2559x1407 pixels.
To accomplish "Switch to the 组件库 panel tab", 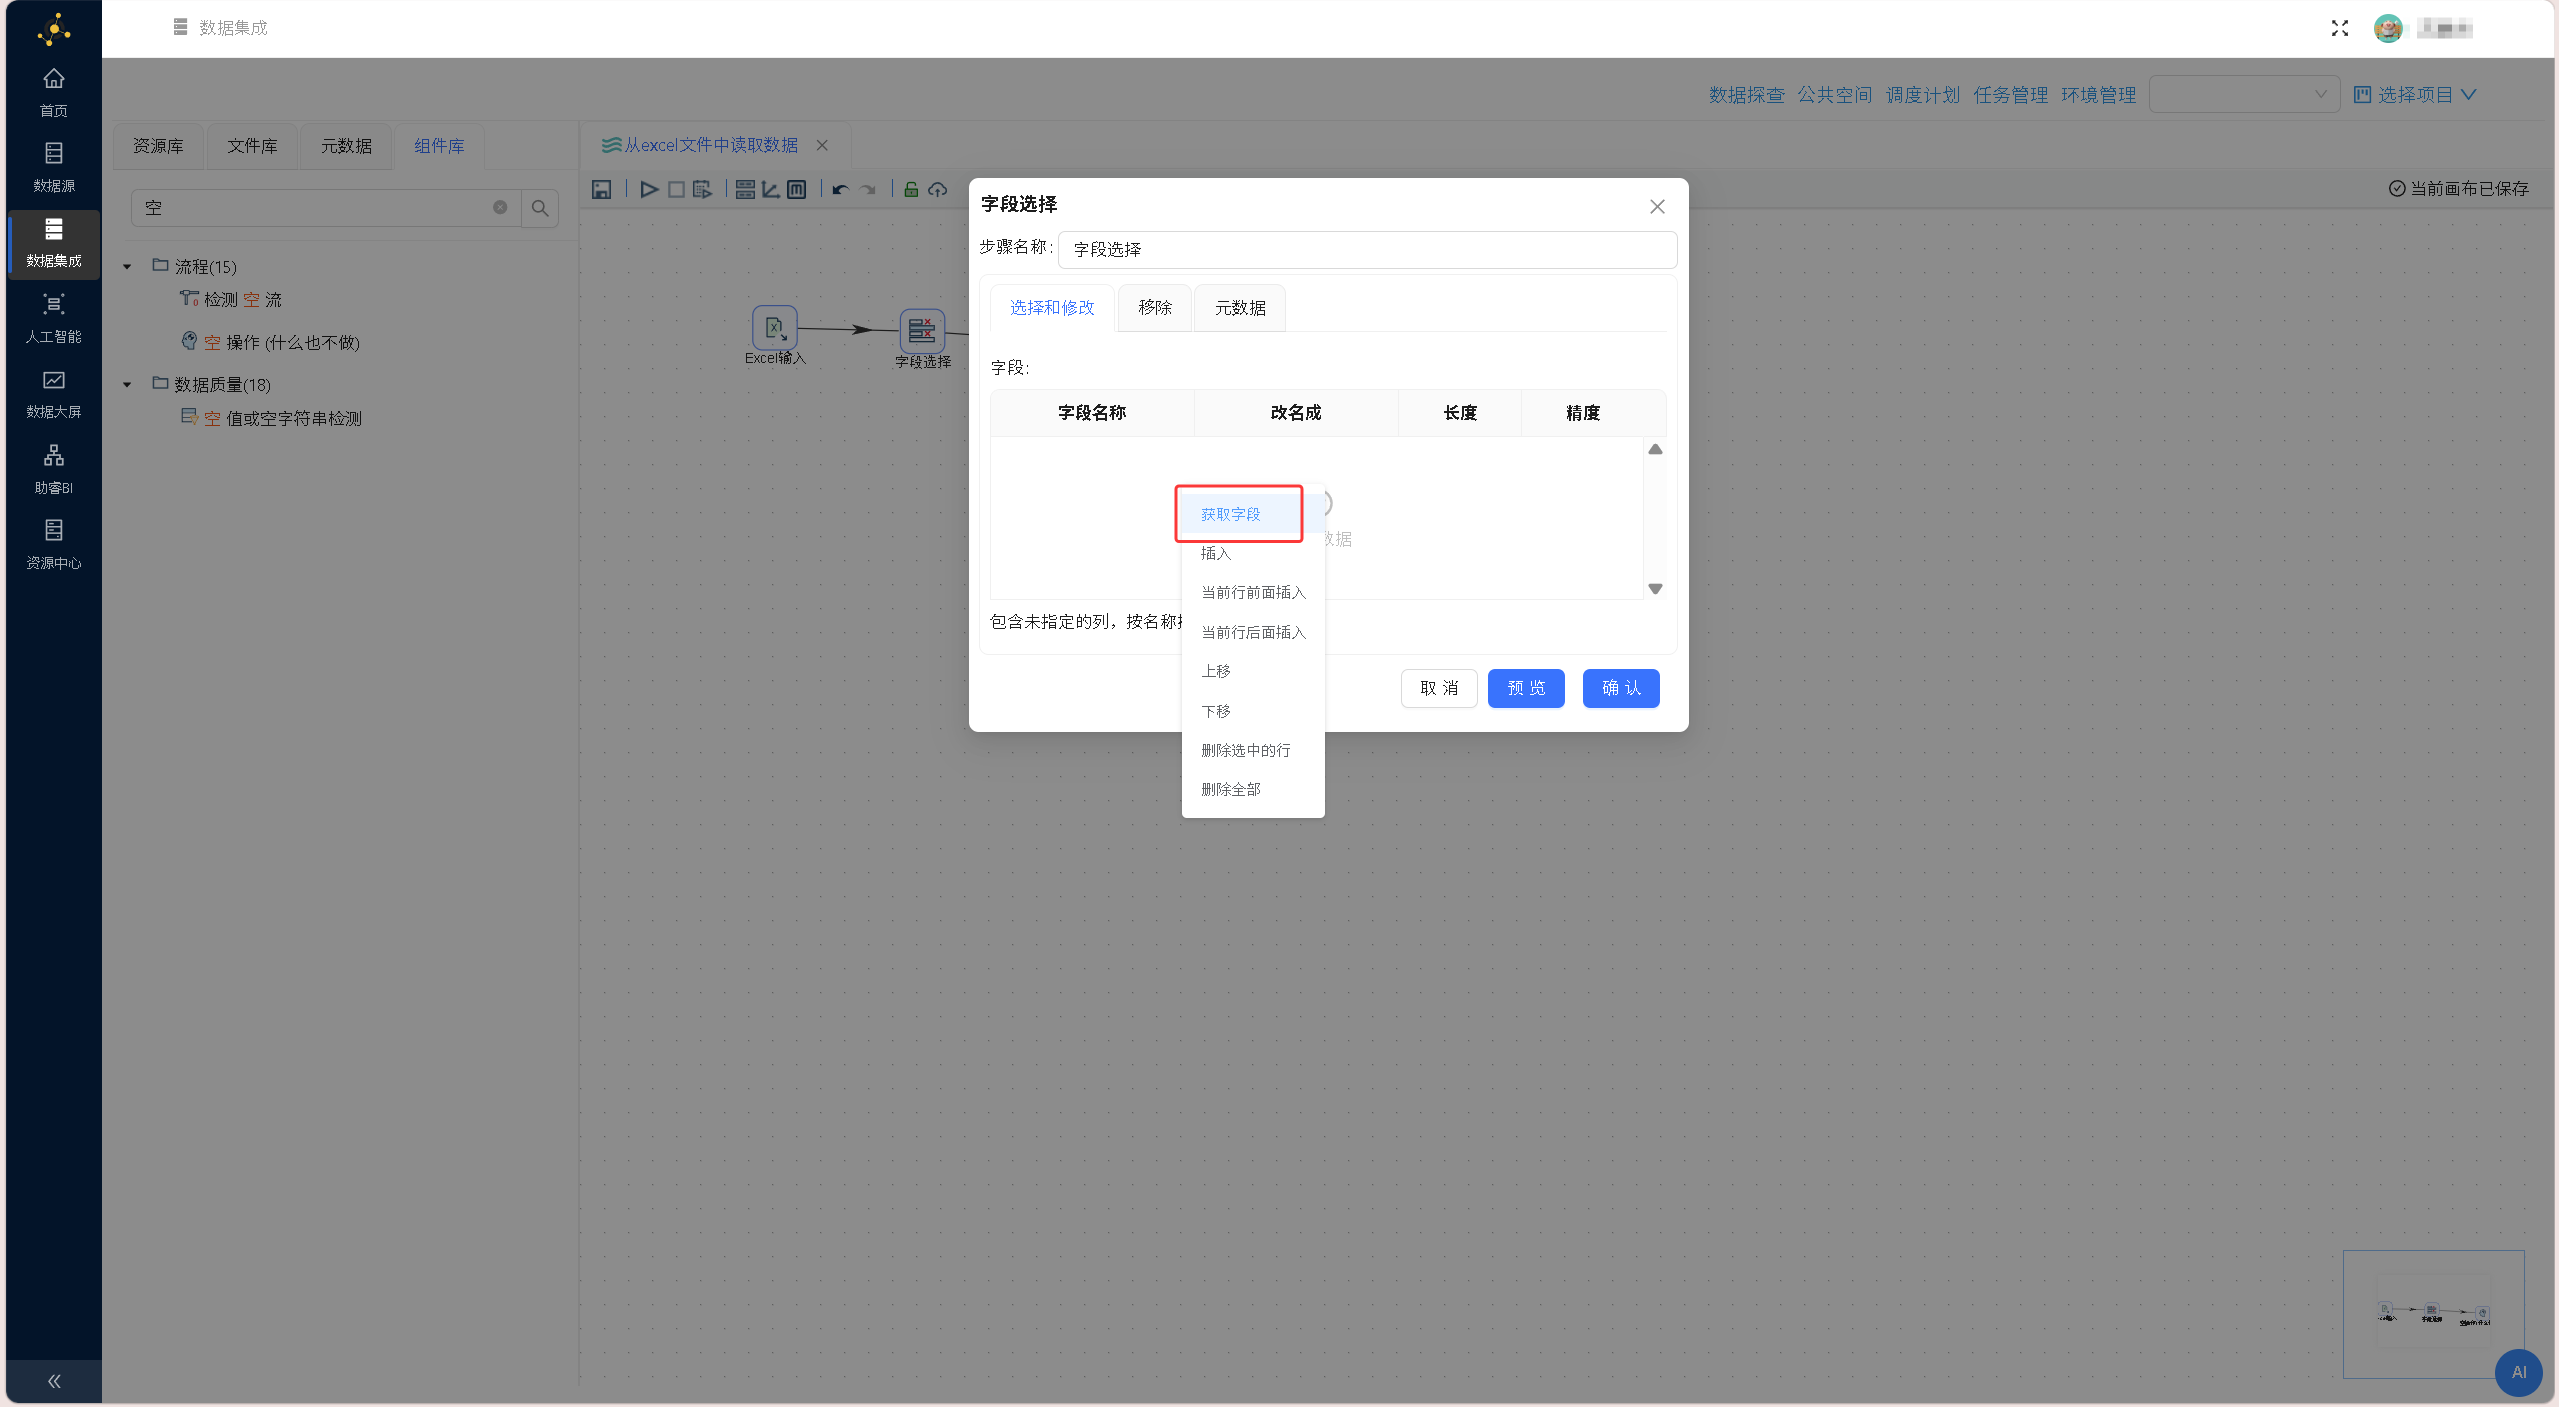I will (439, 146).
